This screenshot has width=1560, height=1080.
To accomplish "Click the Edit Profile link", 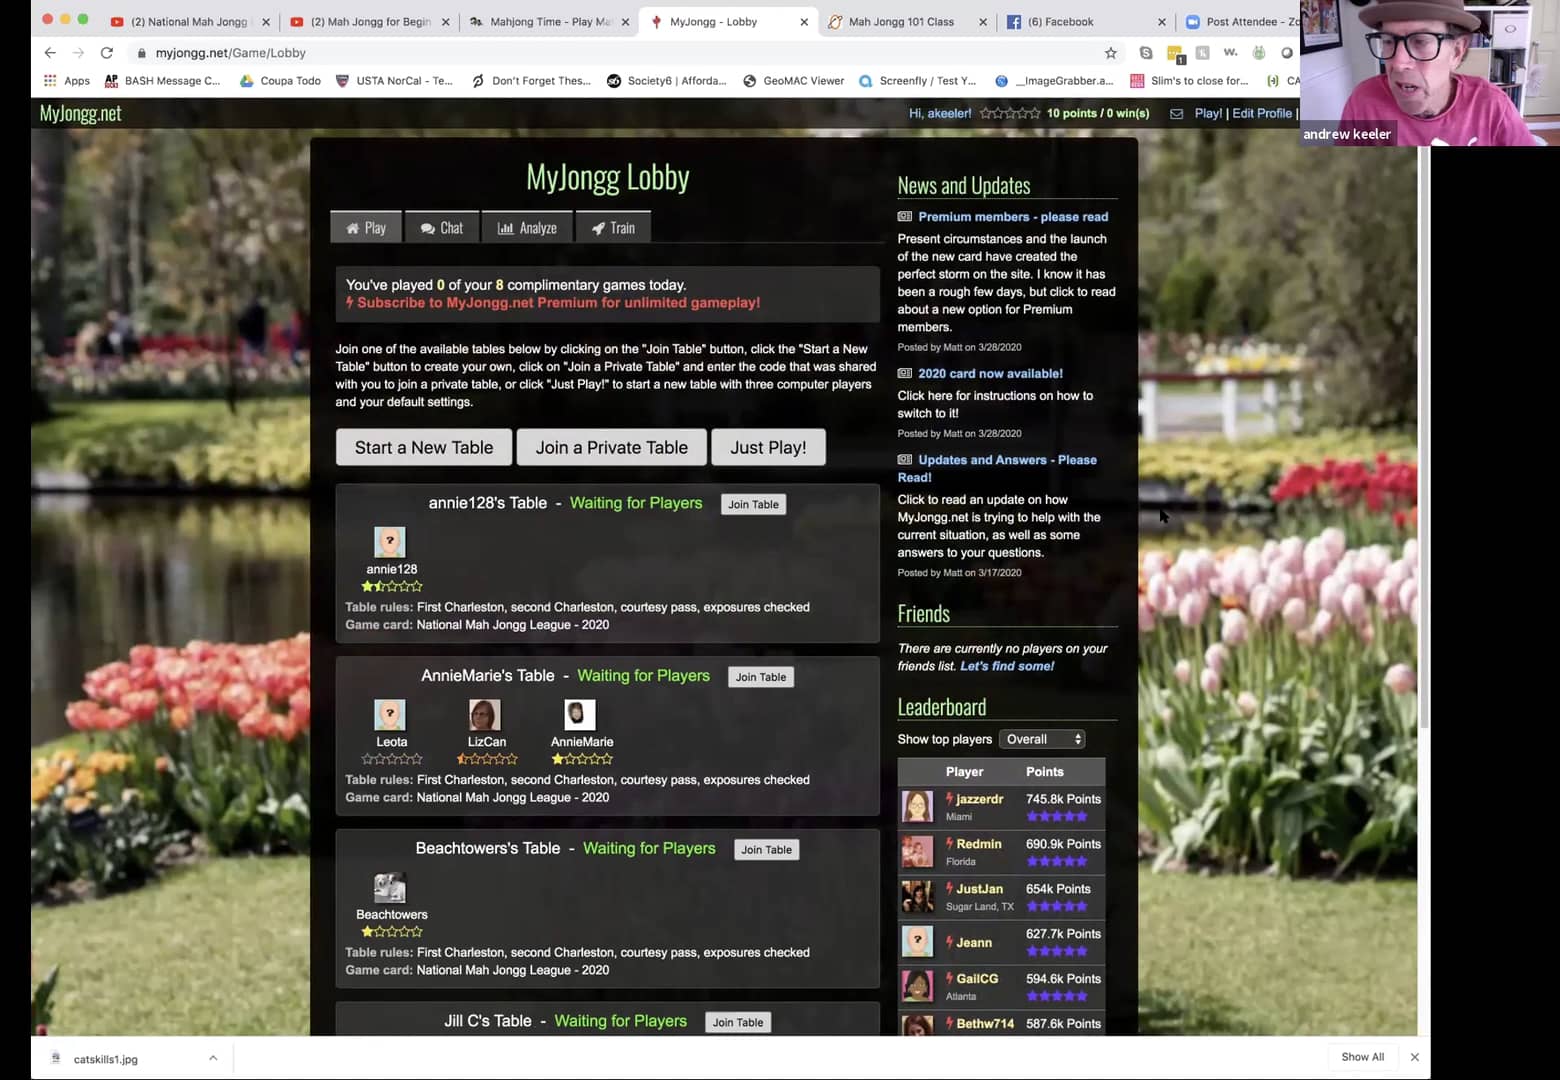I will click(x=1262, y=113).
